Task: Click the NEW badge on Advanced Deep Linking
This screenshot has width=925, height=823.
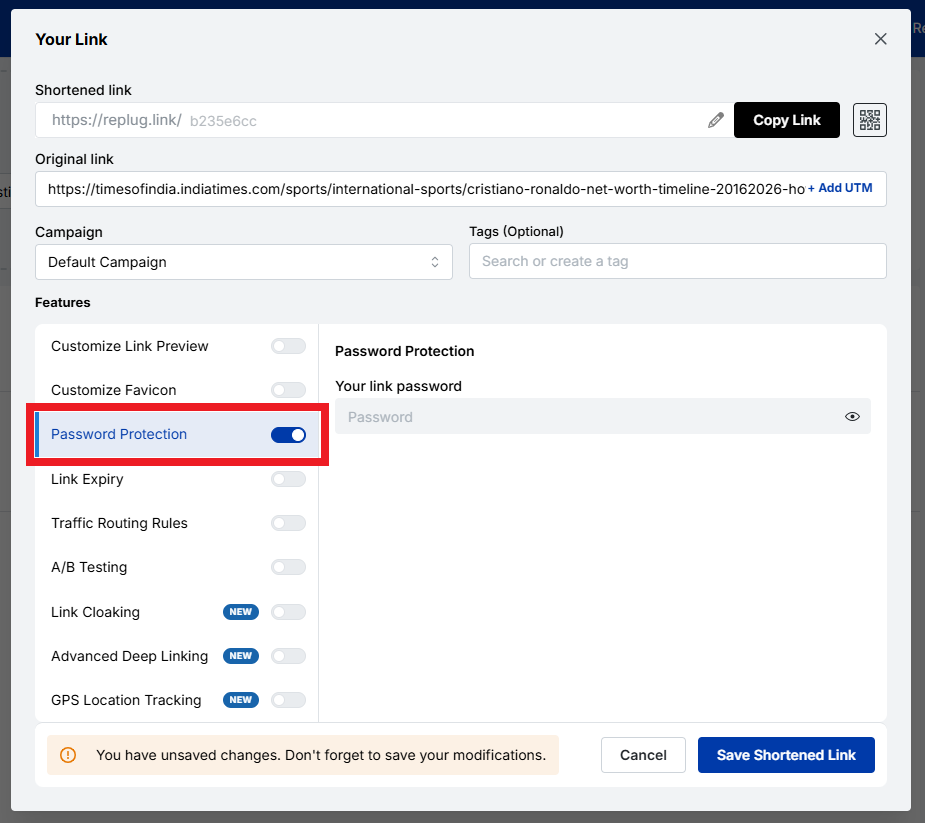Action: pyautogui.click(x=240, y=656)
